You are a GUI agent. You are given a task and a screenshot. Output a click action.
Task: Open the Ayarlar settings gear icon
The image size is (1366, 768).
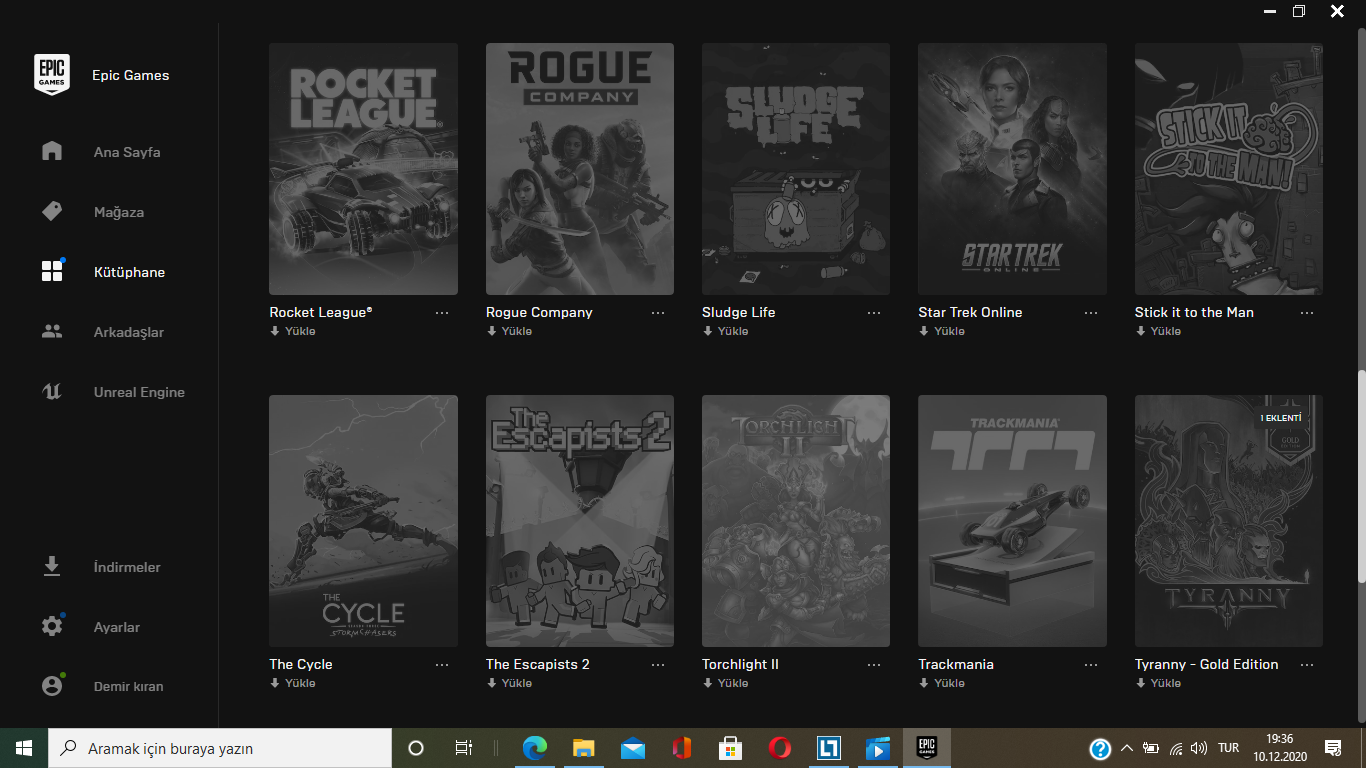point(52,627)
